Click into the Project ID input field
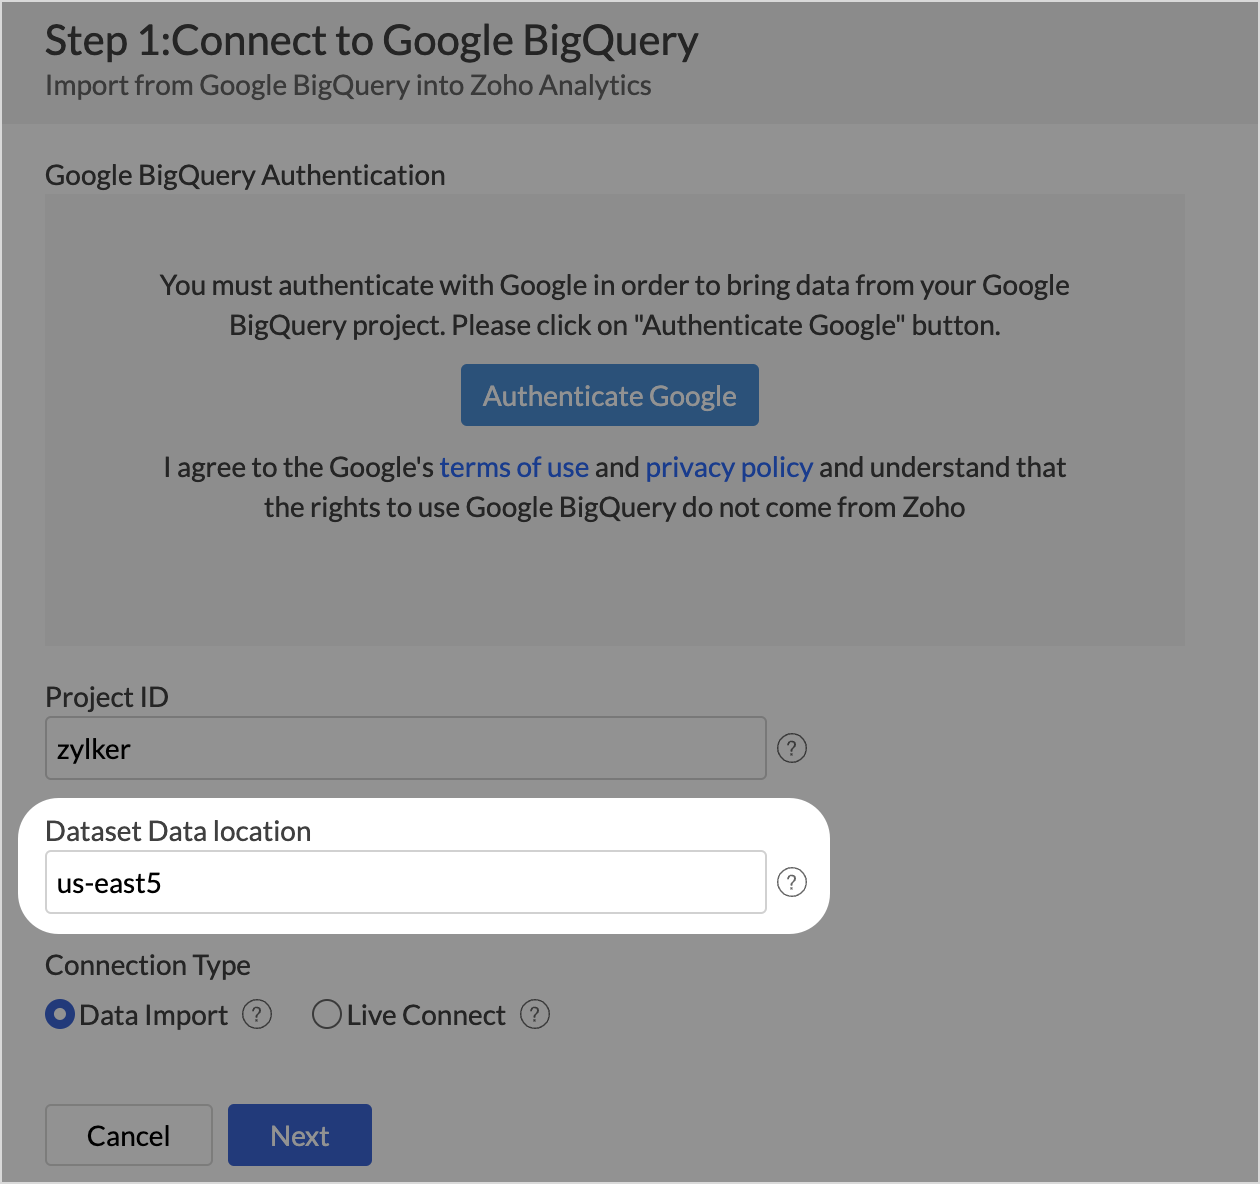Image resolution: width=1260 pixels, height=1184 pixels. 405,748
